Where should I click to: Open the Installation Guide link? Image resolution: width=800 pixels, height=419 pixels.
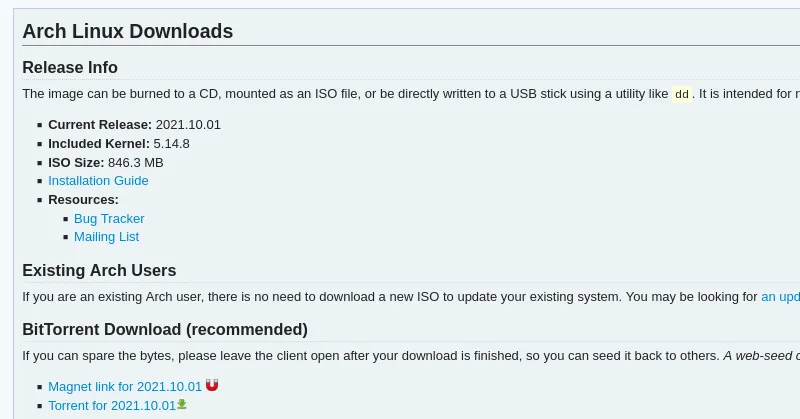[98, 181]
